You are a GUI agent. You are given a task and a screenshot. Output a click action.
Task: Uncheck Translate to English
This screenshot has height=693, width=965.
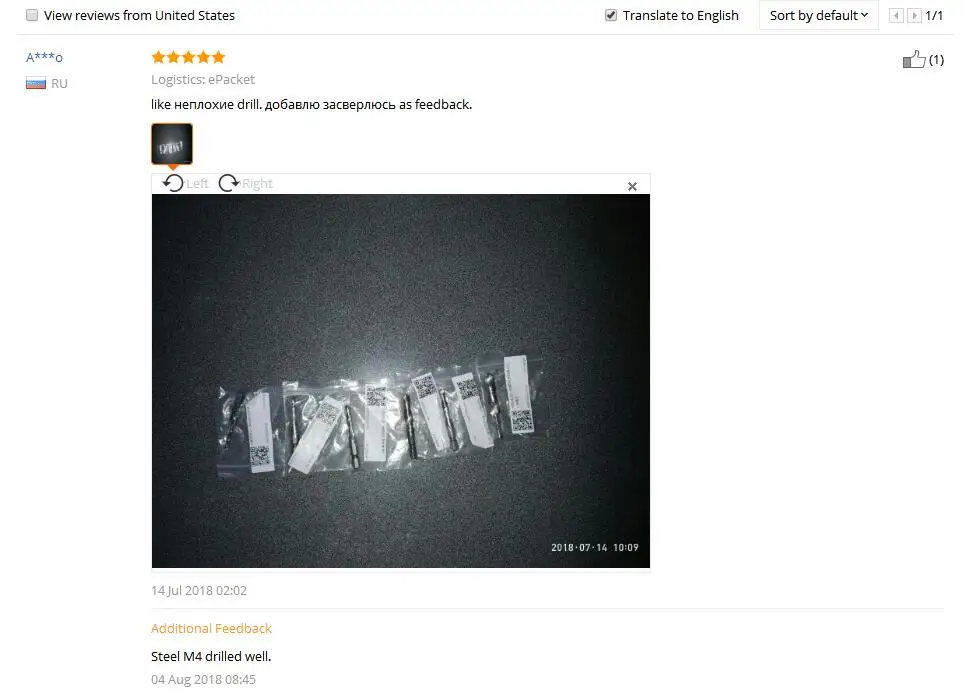point(611,15)
